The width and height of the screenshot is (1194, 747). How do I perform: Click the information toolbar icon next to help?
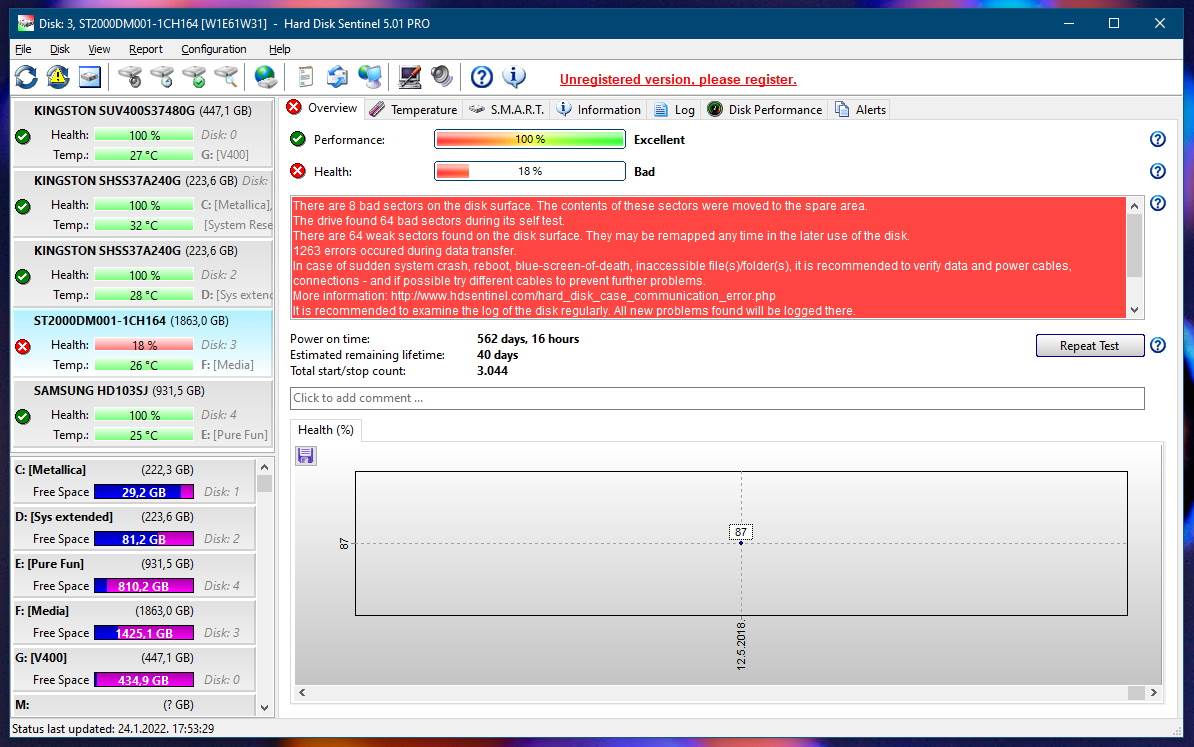click(512, 76)
